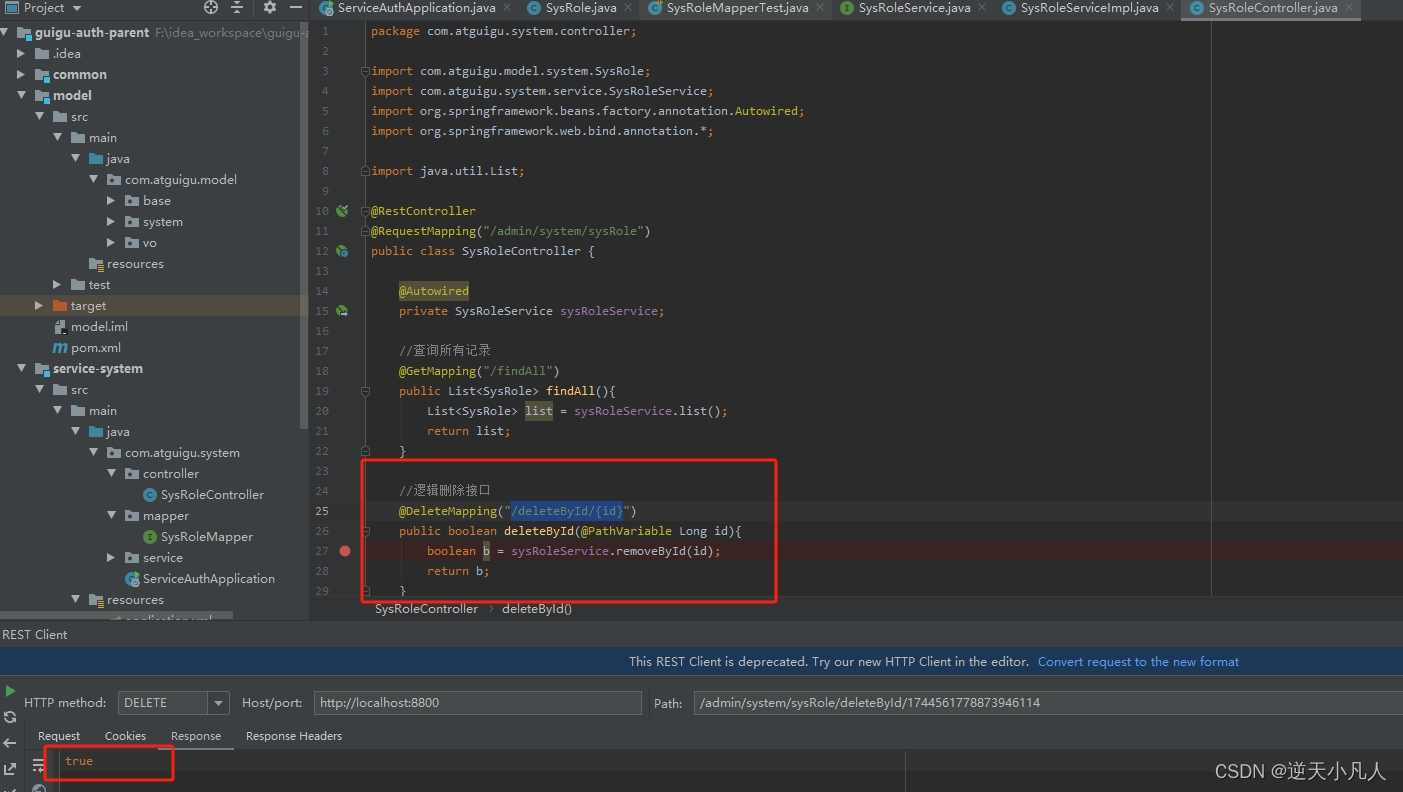The width and height of the screenshot is (1403, 792).
Task: Run the REST request with green play button
Action: 10,691
